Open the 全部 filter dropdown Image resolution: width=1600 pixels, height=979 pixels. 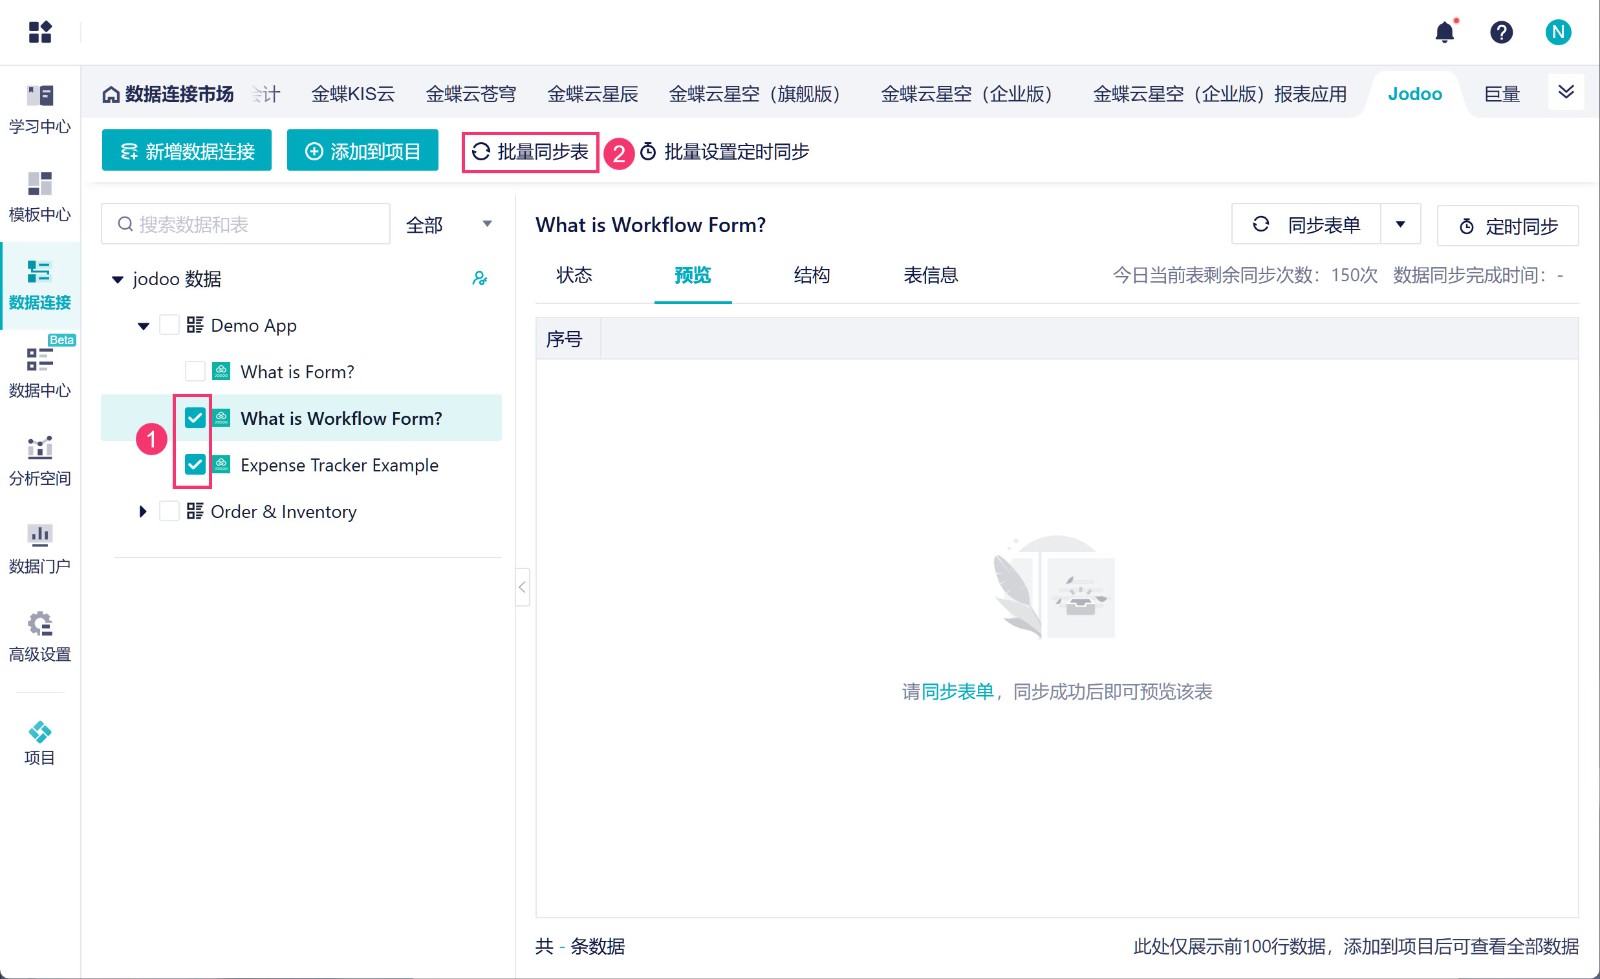[447, 225]
